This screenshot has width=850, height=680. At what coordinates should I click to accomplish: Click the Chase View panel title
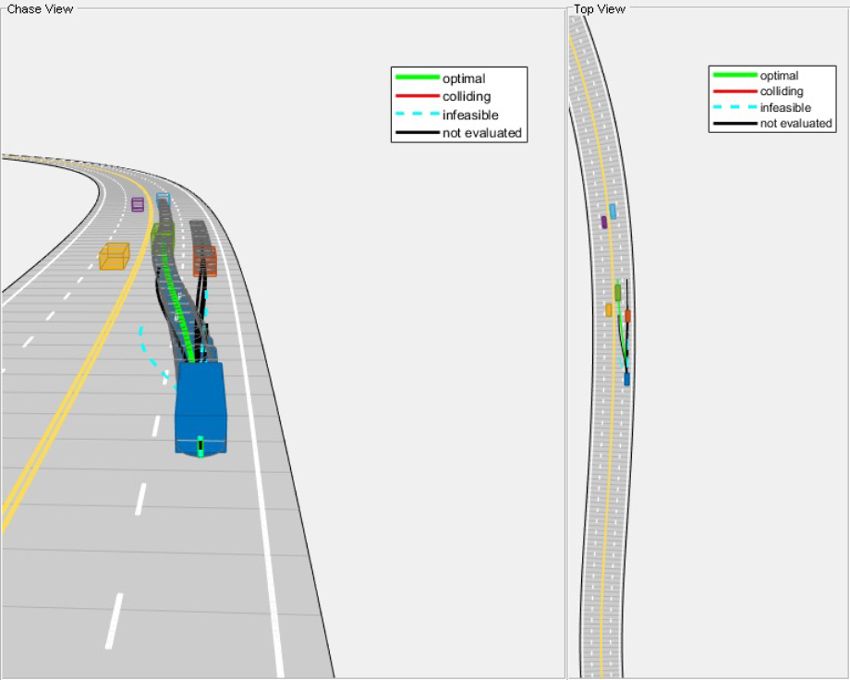coord(40,9)
